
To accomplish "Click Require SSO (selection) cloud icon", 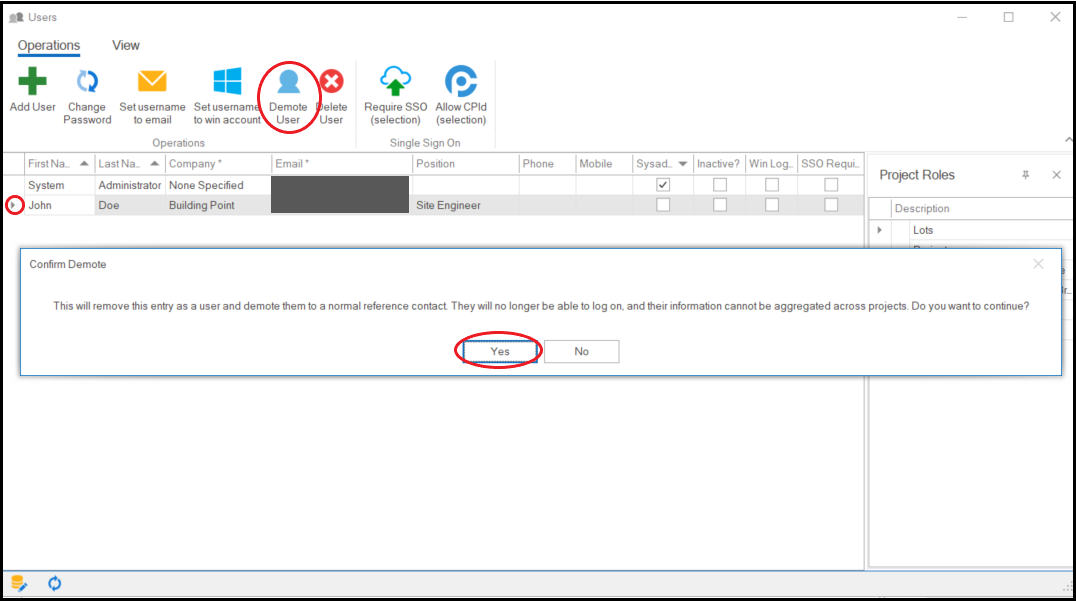I will click(396, 82).
